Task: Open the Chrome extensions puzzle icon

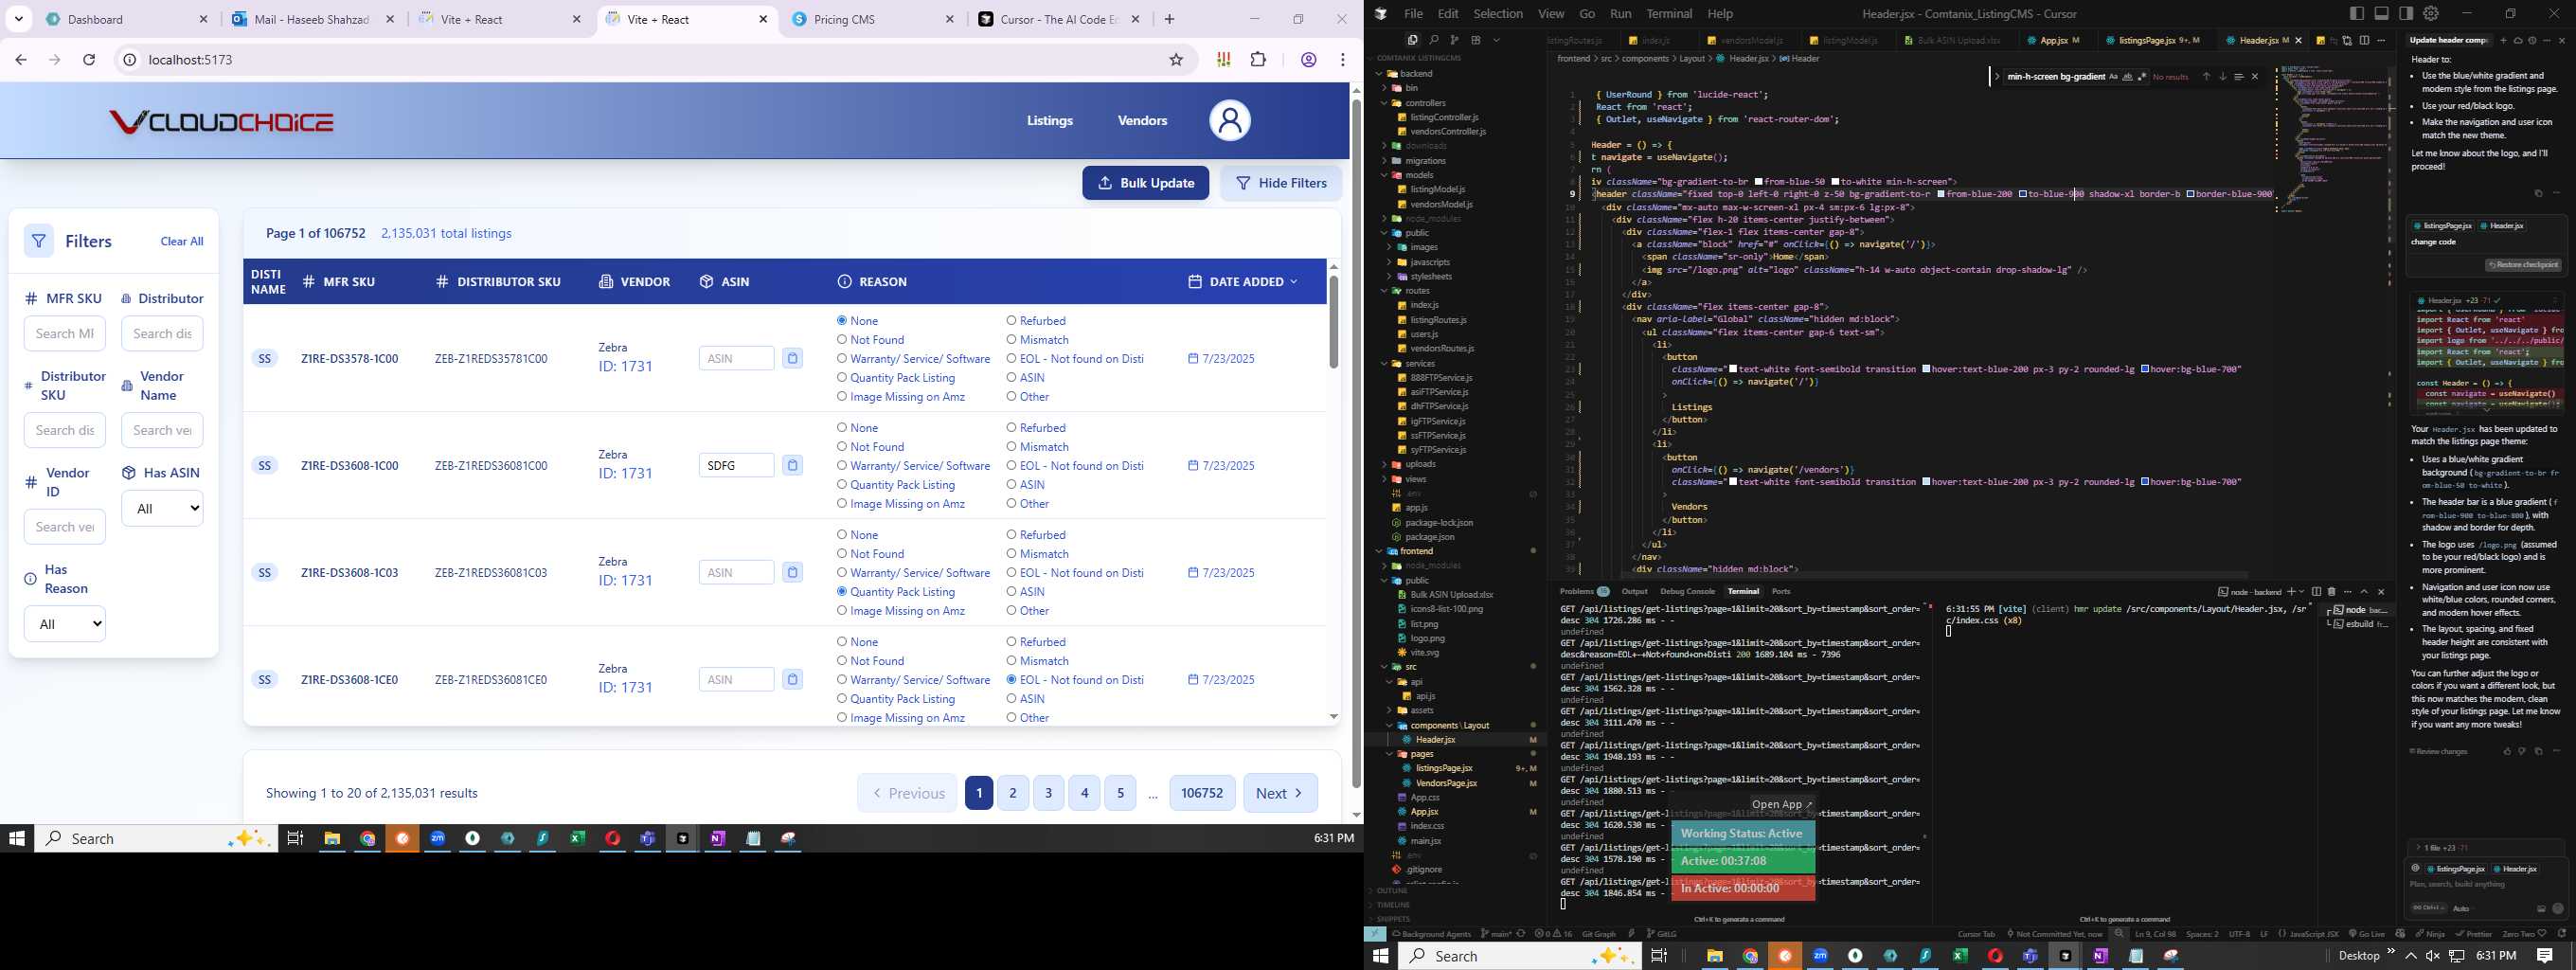Action: pyautogui.click(x=1258, y=60)
